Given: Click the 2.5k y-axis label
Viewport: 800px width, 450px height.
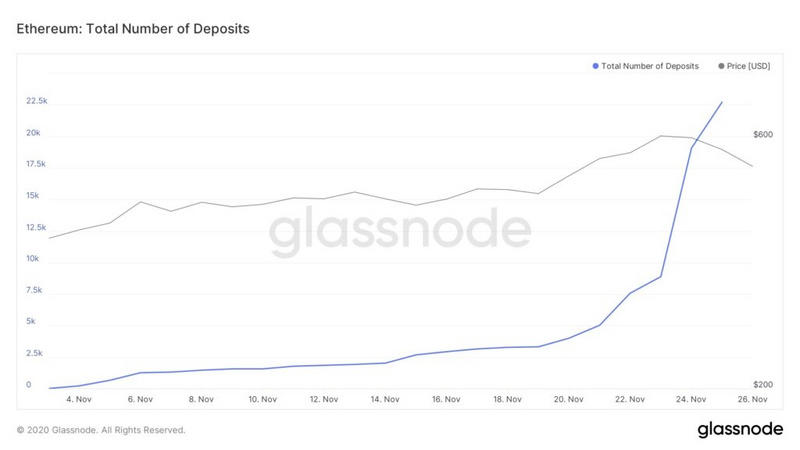Looking at the screenshot, I should point(34,353).
